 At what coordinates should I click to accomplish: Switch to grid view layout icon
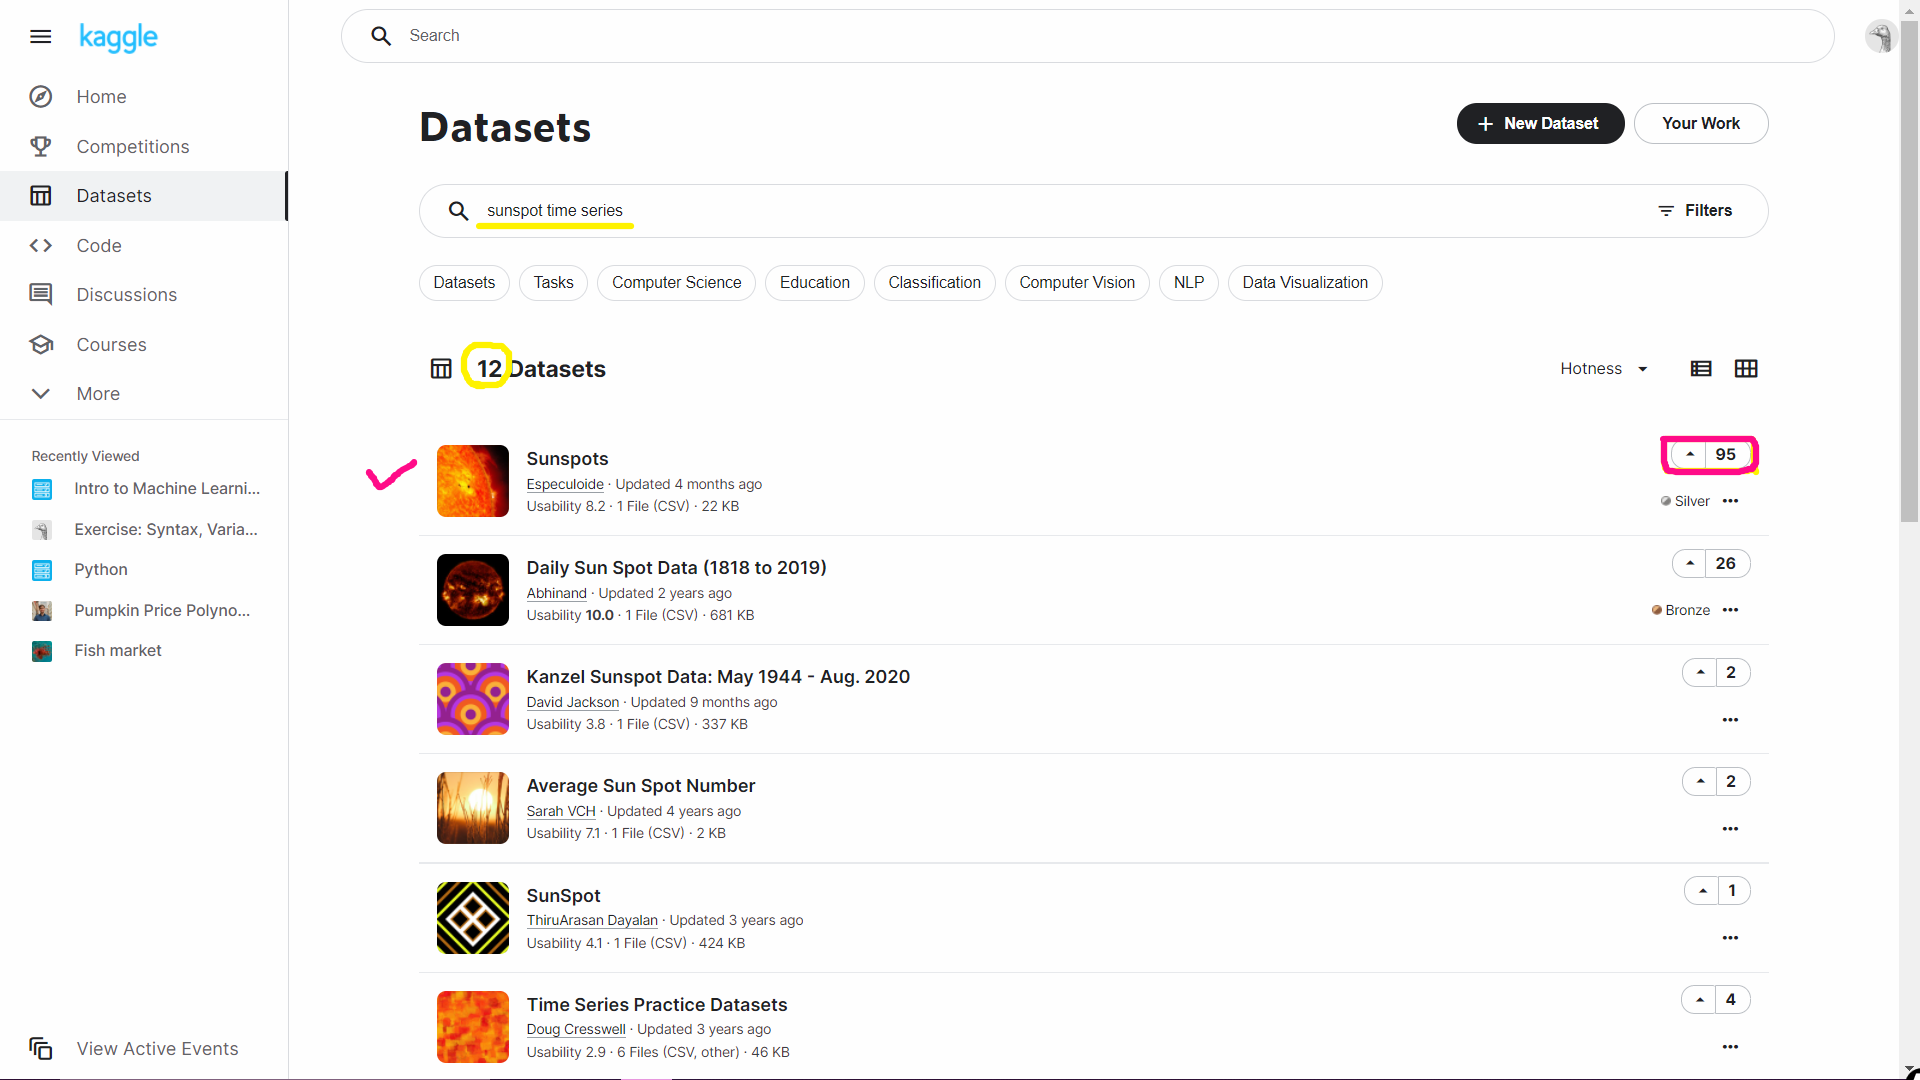click(1746, 369)
